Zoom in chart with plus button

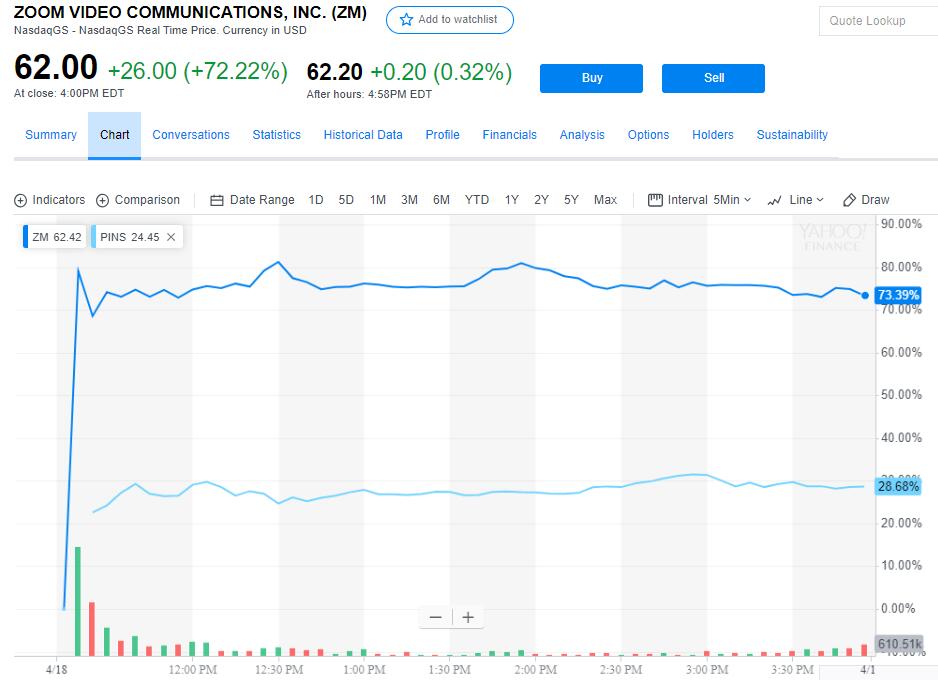pyautogui.click(x=467, y=617)
